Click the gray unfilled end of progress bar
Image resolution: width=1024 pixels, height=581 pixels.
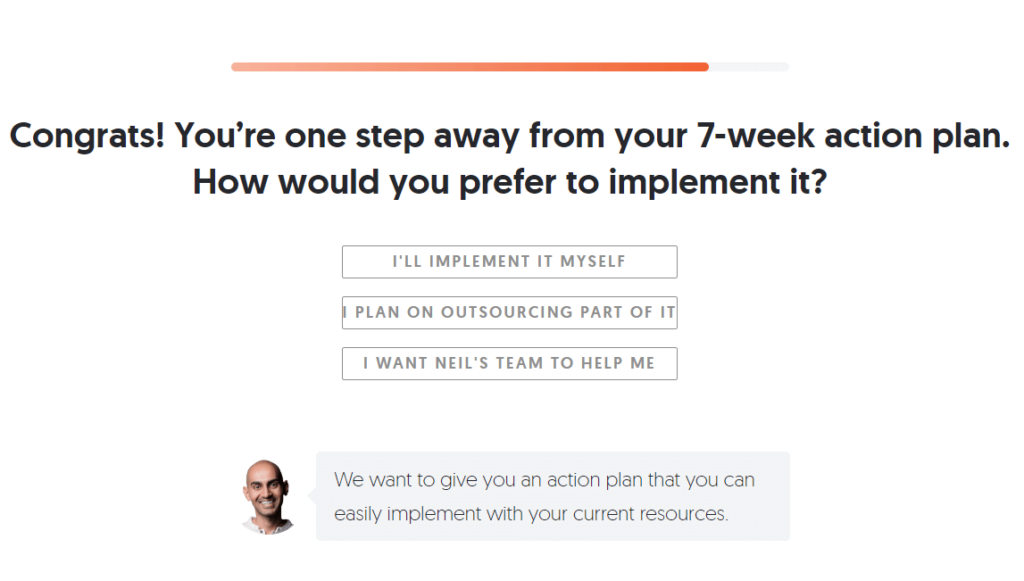click(x=749, y=67)
